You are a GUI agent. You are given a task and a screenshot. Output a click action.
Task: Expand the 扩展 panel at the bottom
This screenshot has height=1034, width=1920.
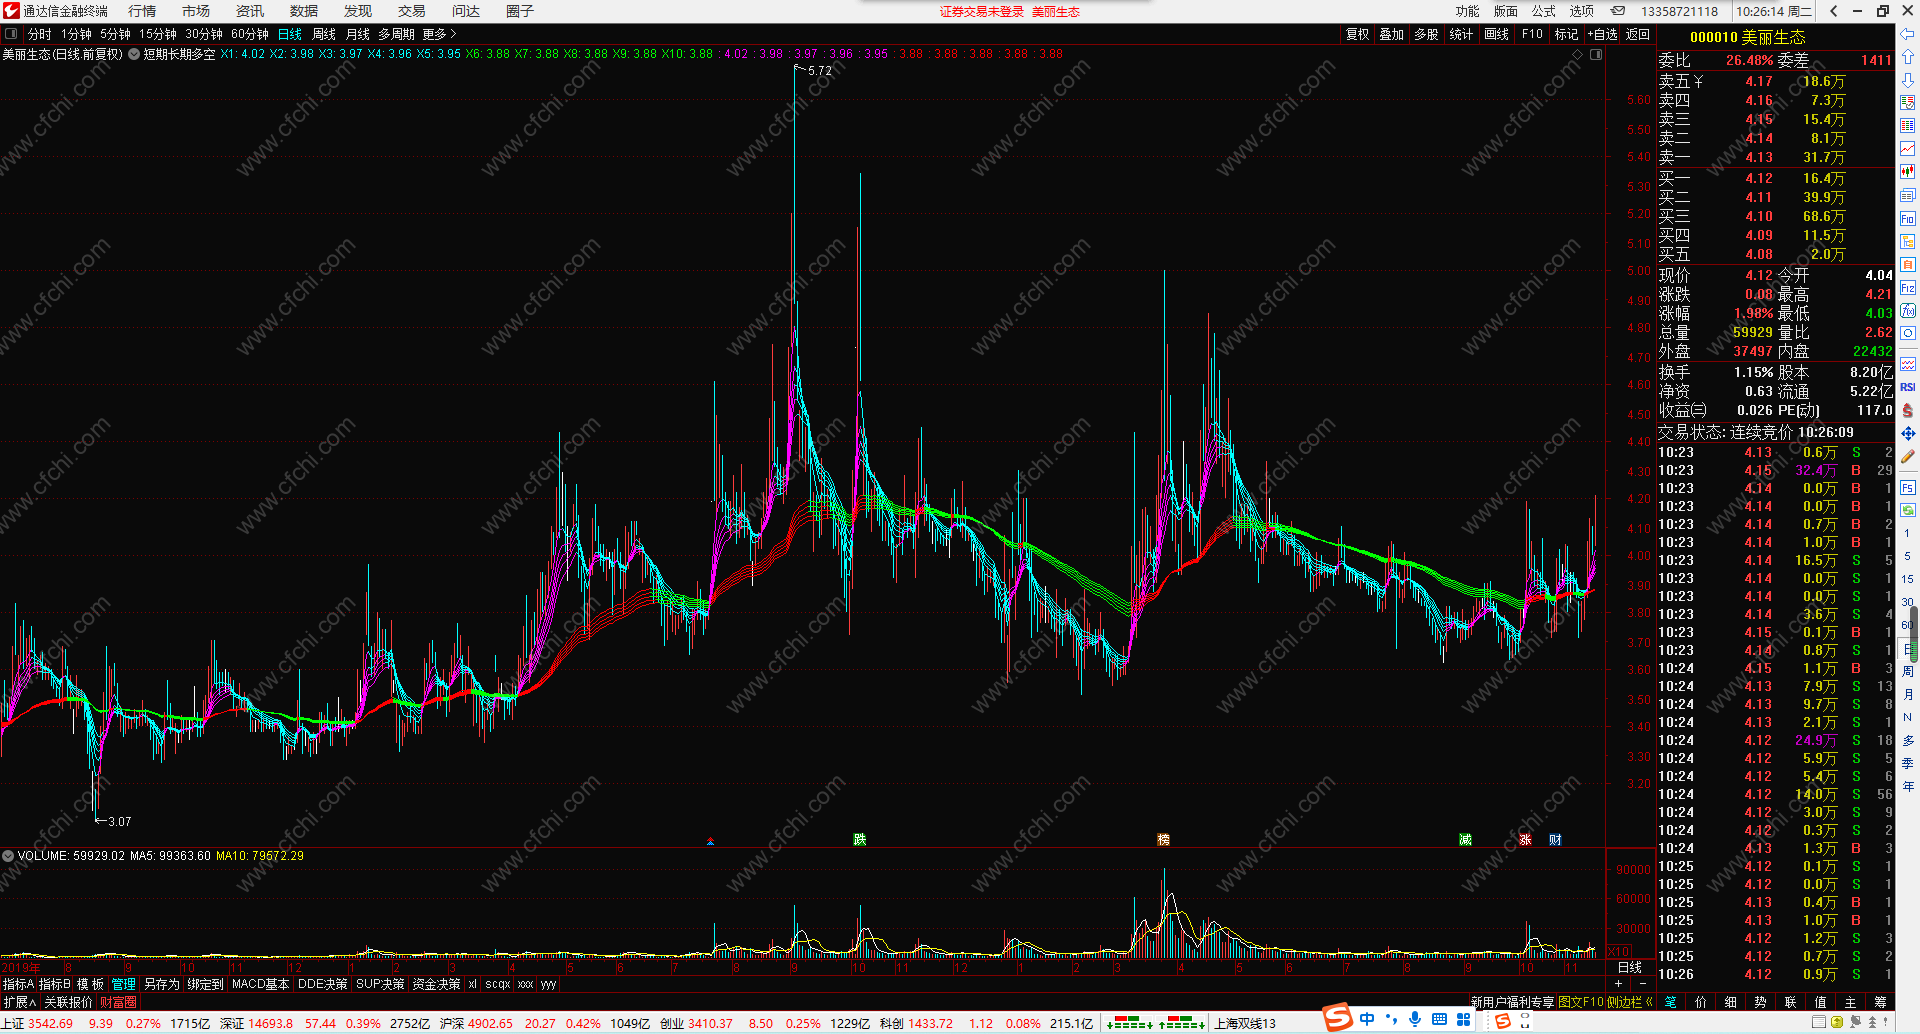[19, 1002]
